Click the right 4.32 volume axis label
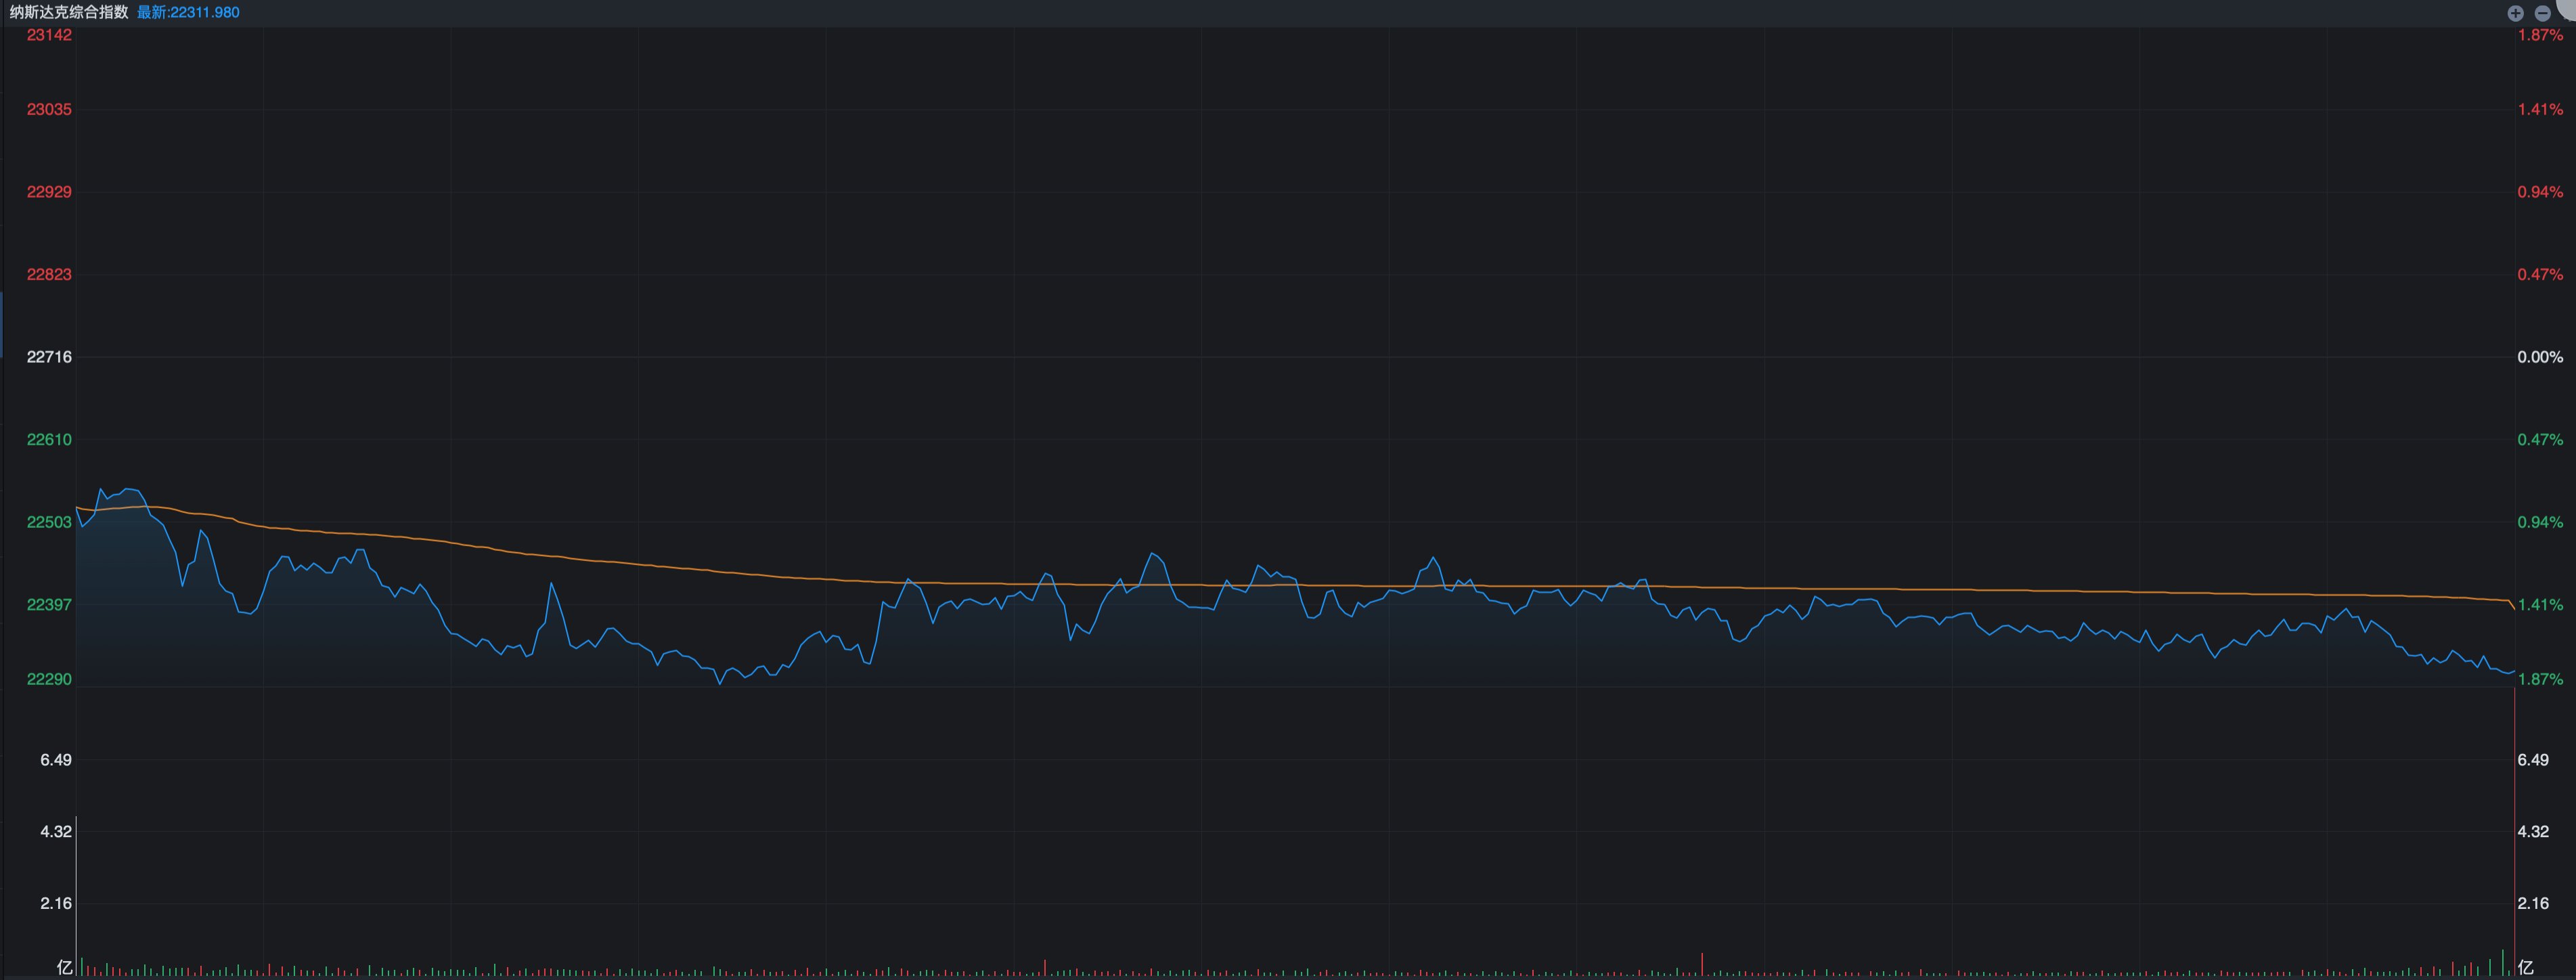This screenshot has width=2576, height=980. click(2533, 832)
